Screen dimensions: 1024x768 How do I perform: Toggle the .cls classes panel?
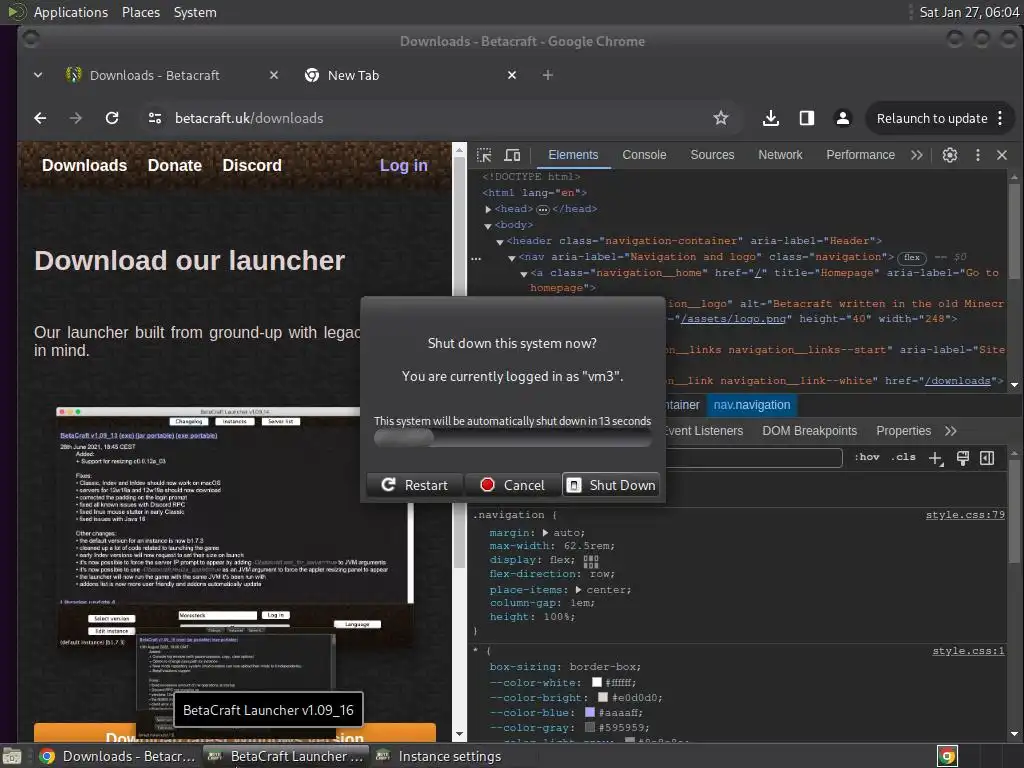coord(903,457)
